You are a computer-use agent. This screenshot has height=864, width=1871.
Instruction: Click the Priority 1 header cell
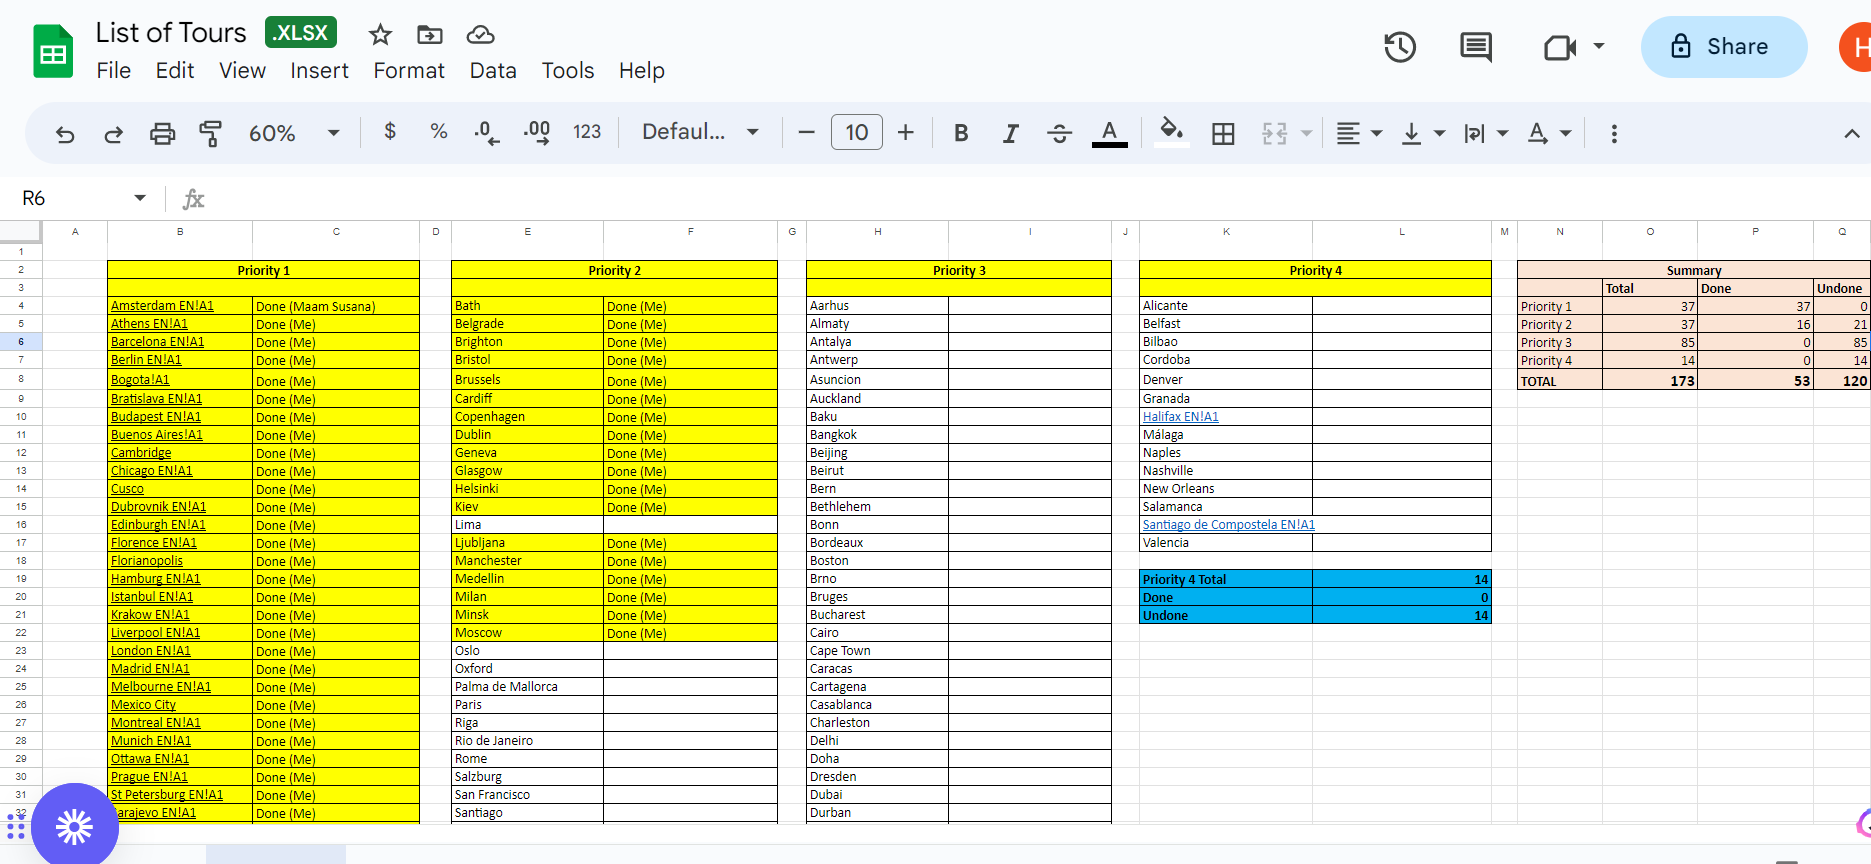(x=264, y=270)
